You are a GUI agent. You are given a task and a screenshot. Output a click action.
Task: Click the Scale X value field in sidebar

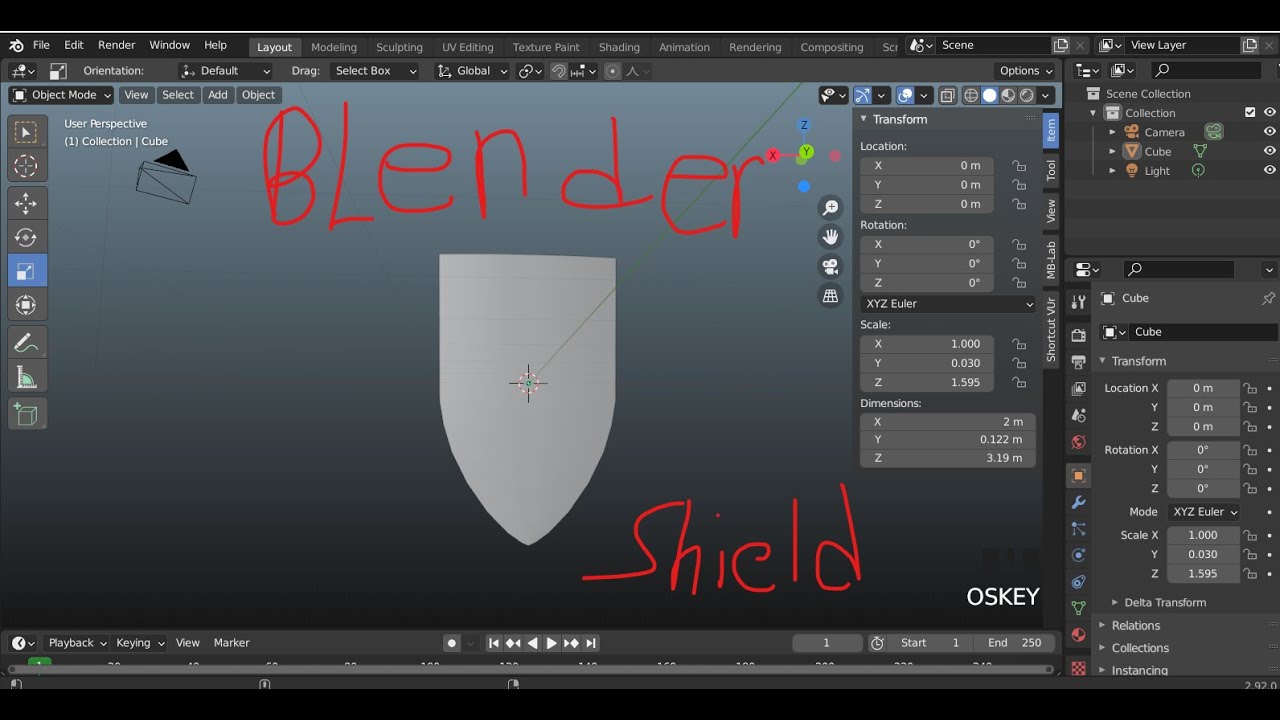927,344
